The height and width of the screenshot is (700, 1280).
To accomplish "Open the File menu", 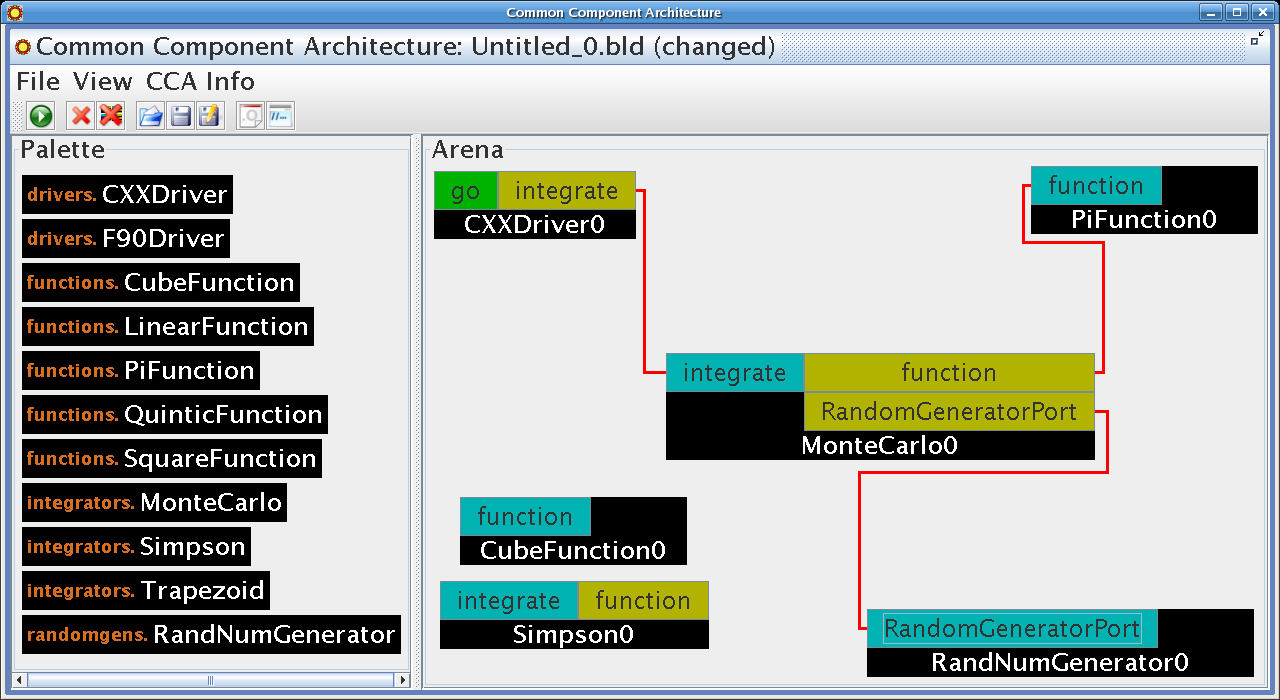I will coord(38,82).
